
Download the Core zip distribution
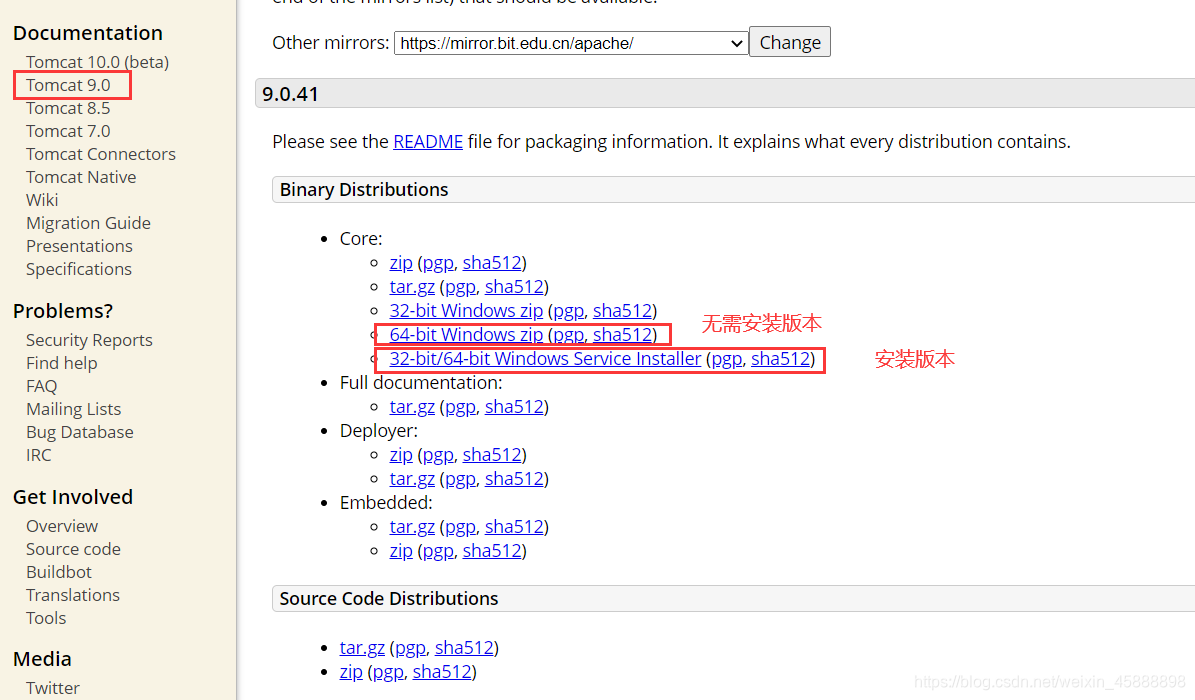pyautogui.click(x=401, y=263)
